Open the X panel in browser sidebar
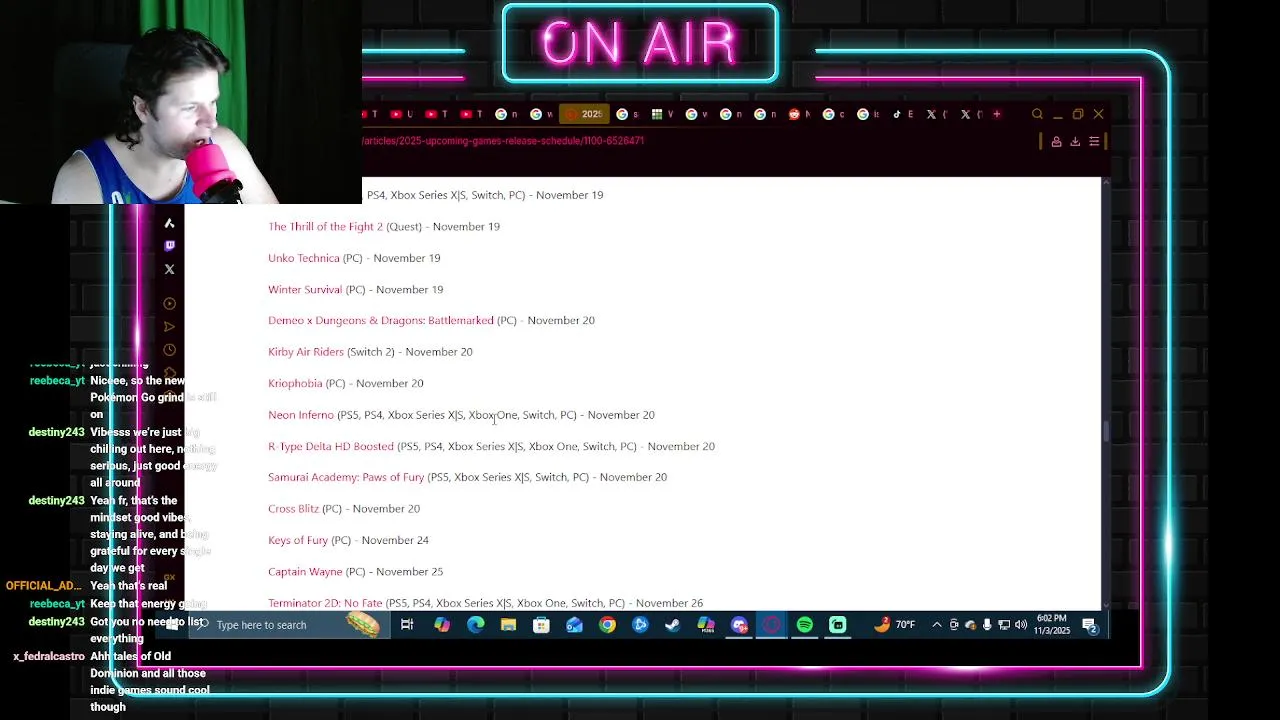The height and width of the screenshot is (720, 1280). coord(169,269)
